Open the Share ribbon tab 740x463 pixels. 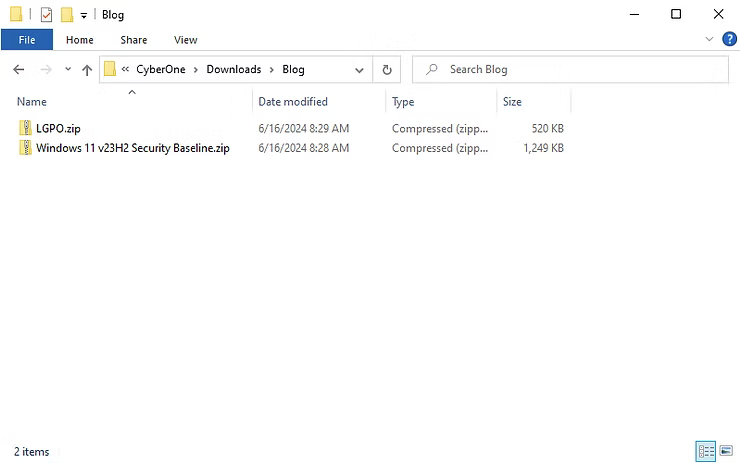coord(134,40)
